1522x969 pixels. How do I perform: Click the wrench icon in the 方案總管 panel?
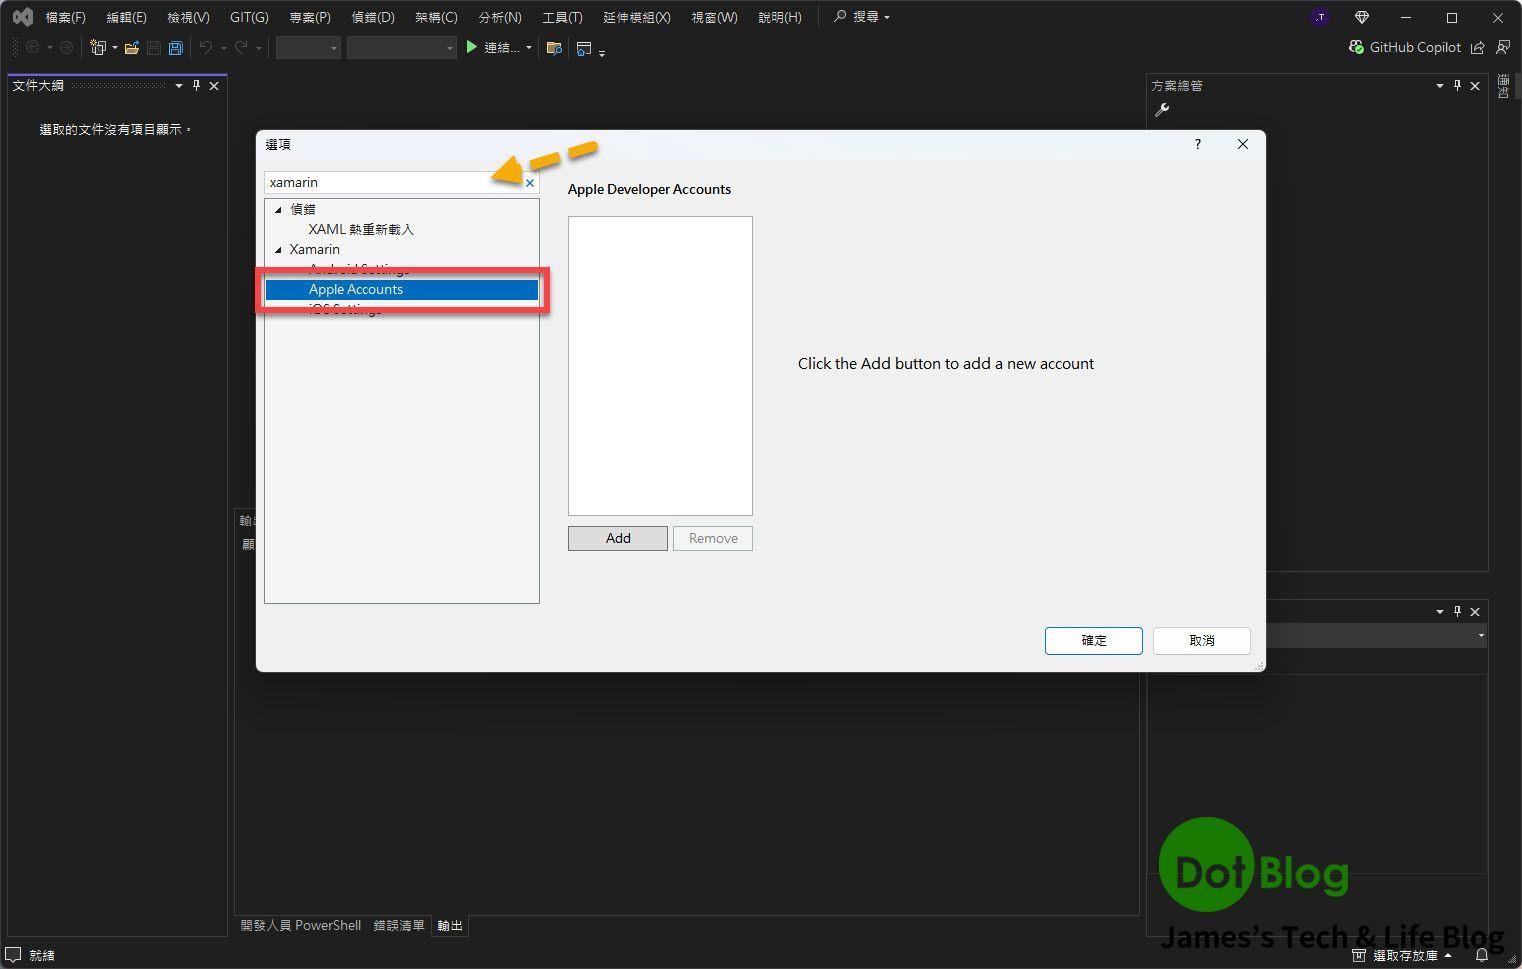(x=1161, y=110)
